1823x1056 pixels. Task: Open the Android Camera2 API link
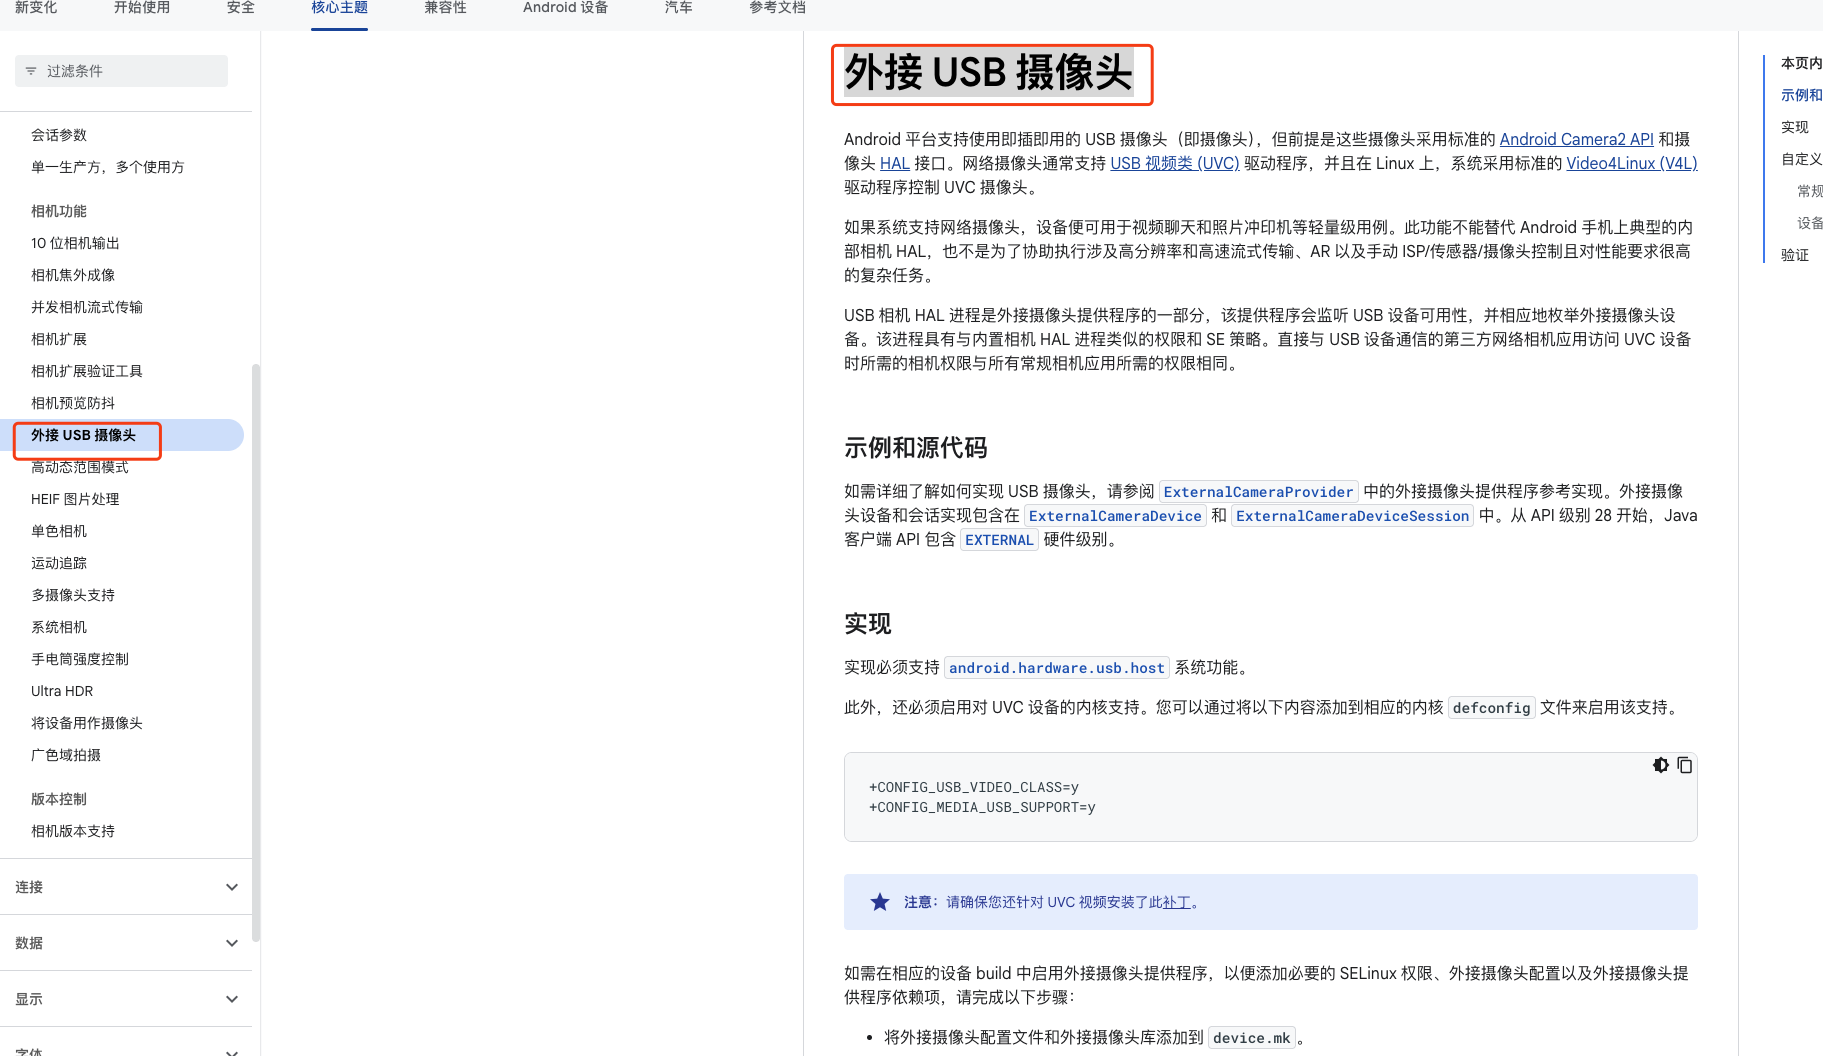coord(1576,139)
